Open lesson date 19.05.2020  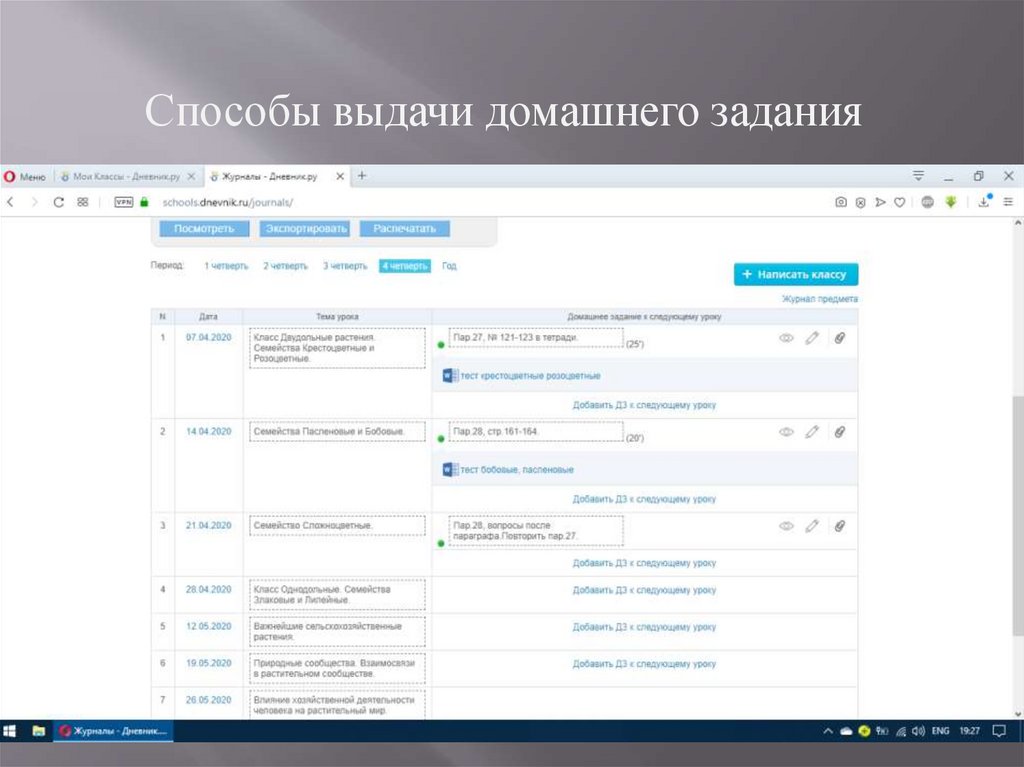(208, 662)
